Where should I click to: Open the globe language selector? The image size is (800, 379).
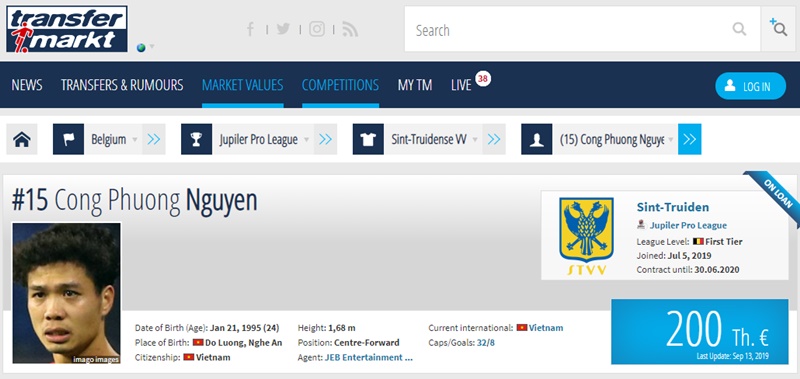coord(141,47)
